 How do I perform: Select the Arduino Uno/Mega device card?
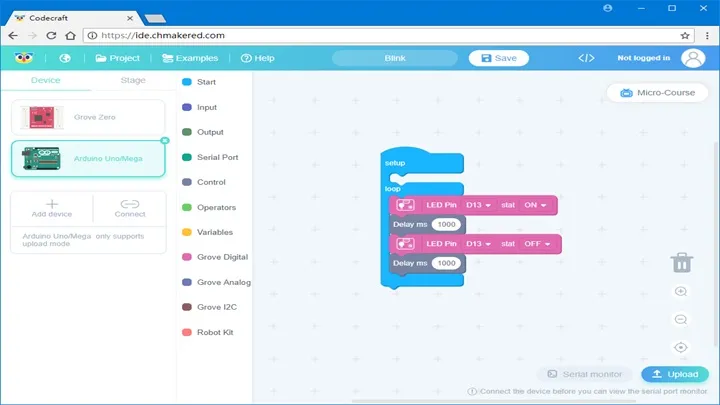click(x=88, y=158)
